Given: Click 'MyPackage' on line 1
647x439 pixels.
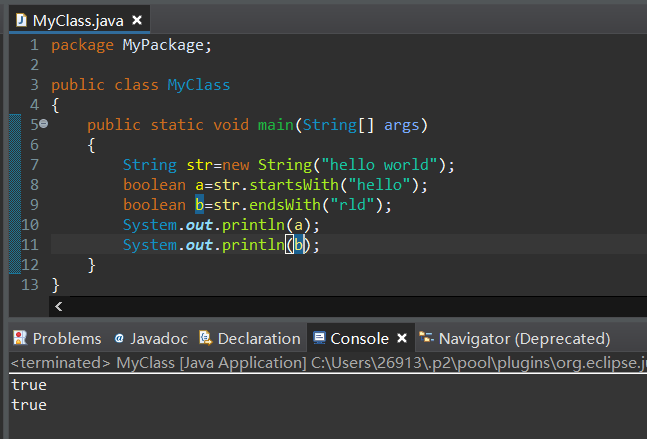Looking at the screenshot, I should click(163, 45).
